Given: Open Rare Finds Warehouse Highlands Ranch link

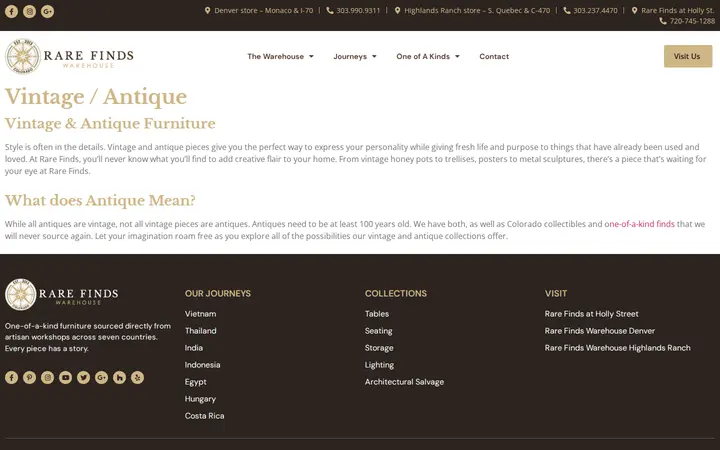Looking at the screenshot, I should click(x=618, y=348).
